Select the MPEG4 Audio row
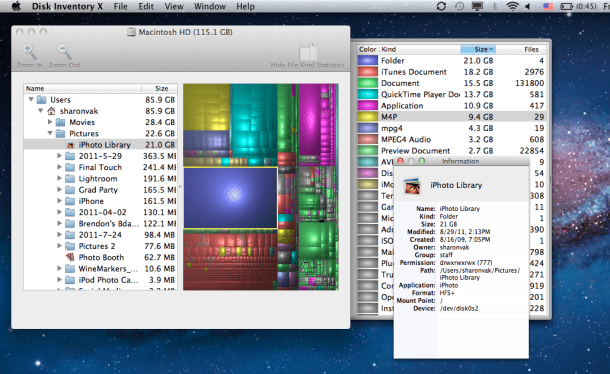 (451, 139)
